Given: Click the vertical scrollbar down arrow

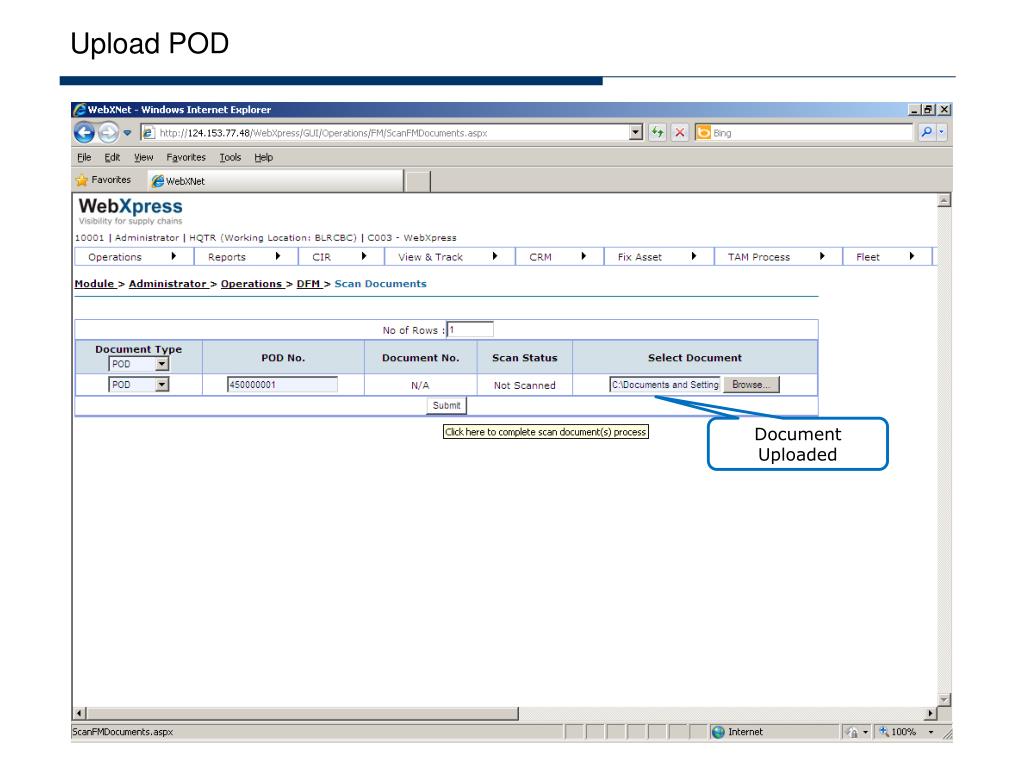Looking at the screenshot, I should point(944,699).
